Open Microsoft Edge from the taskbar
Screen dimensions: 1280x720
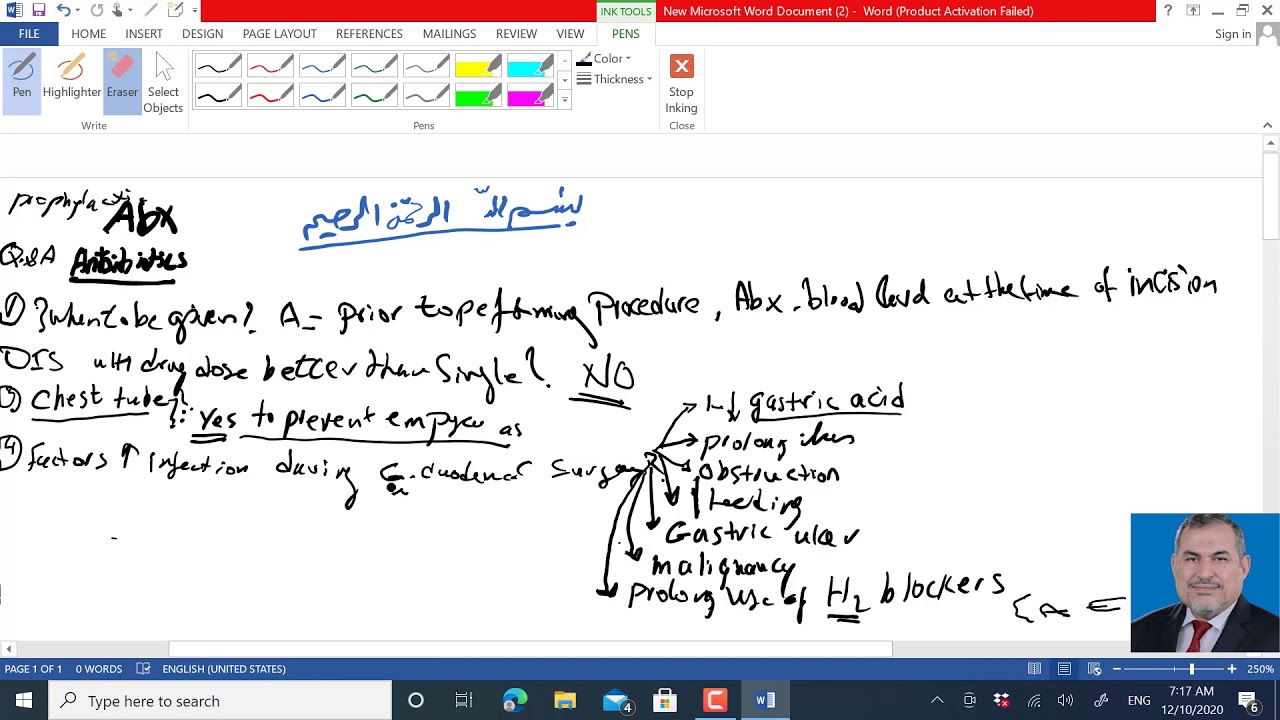click(x=515, y=701)
